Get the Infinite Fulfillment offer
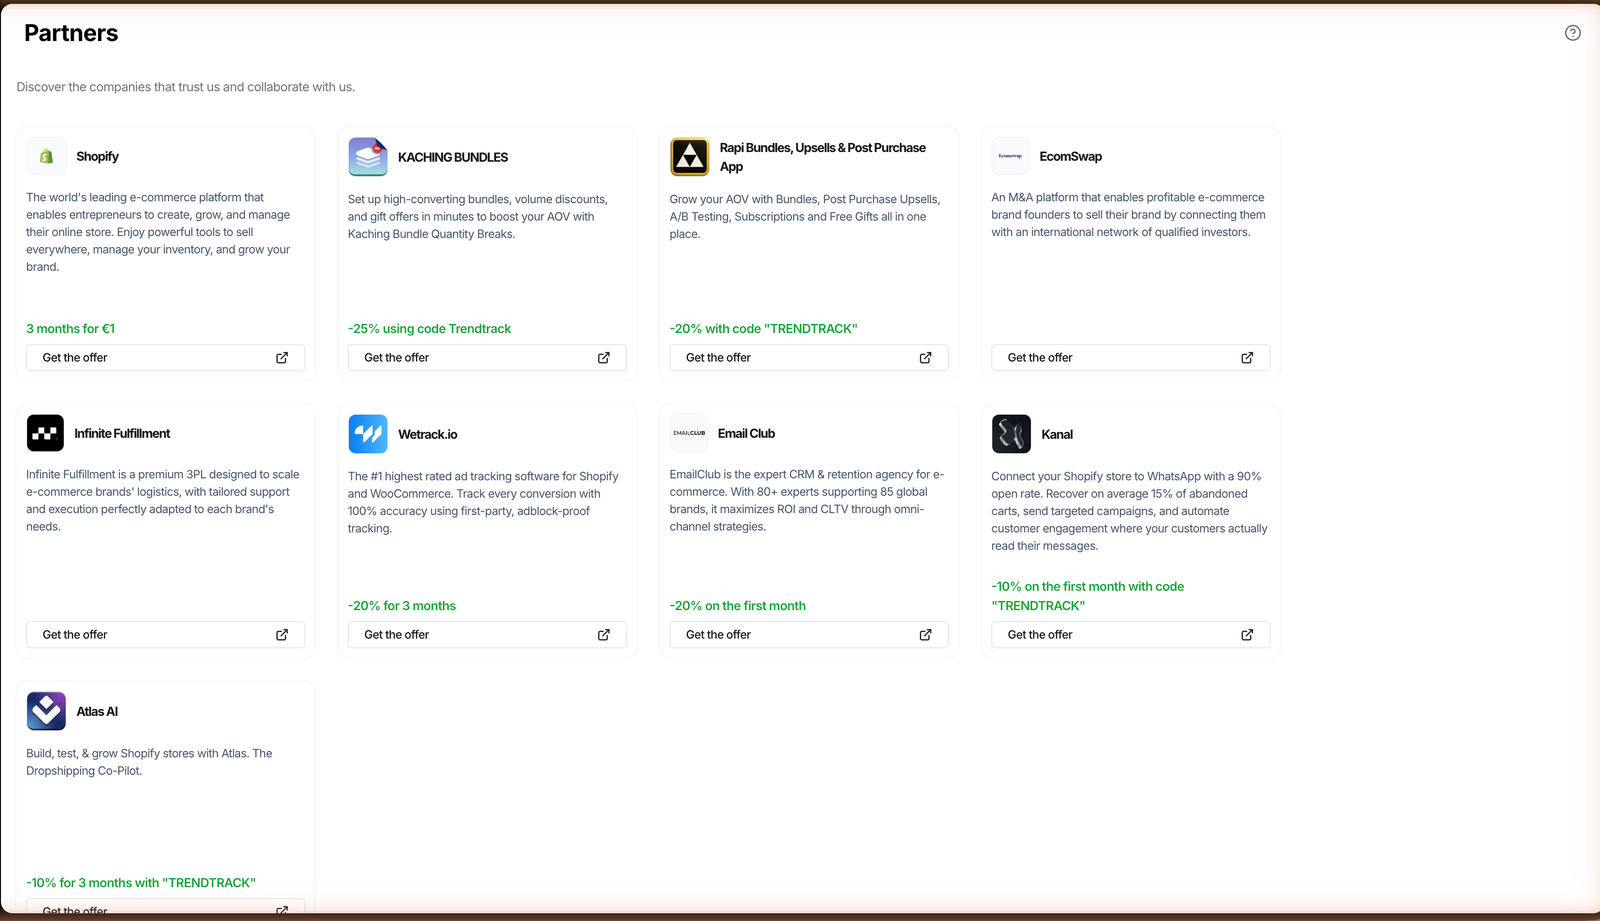 166,635
